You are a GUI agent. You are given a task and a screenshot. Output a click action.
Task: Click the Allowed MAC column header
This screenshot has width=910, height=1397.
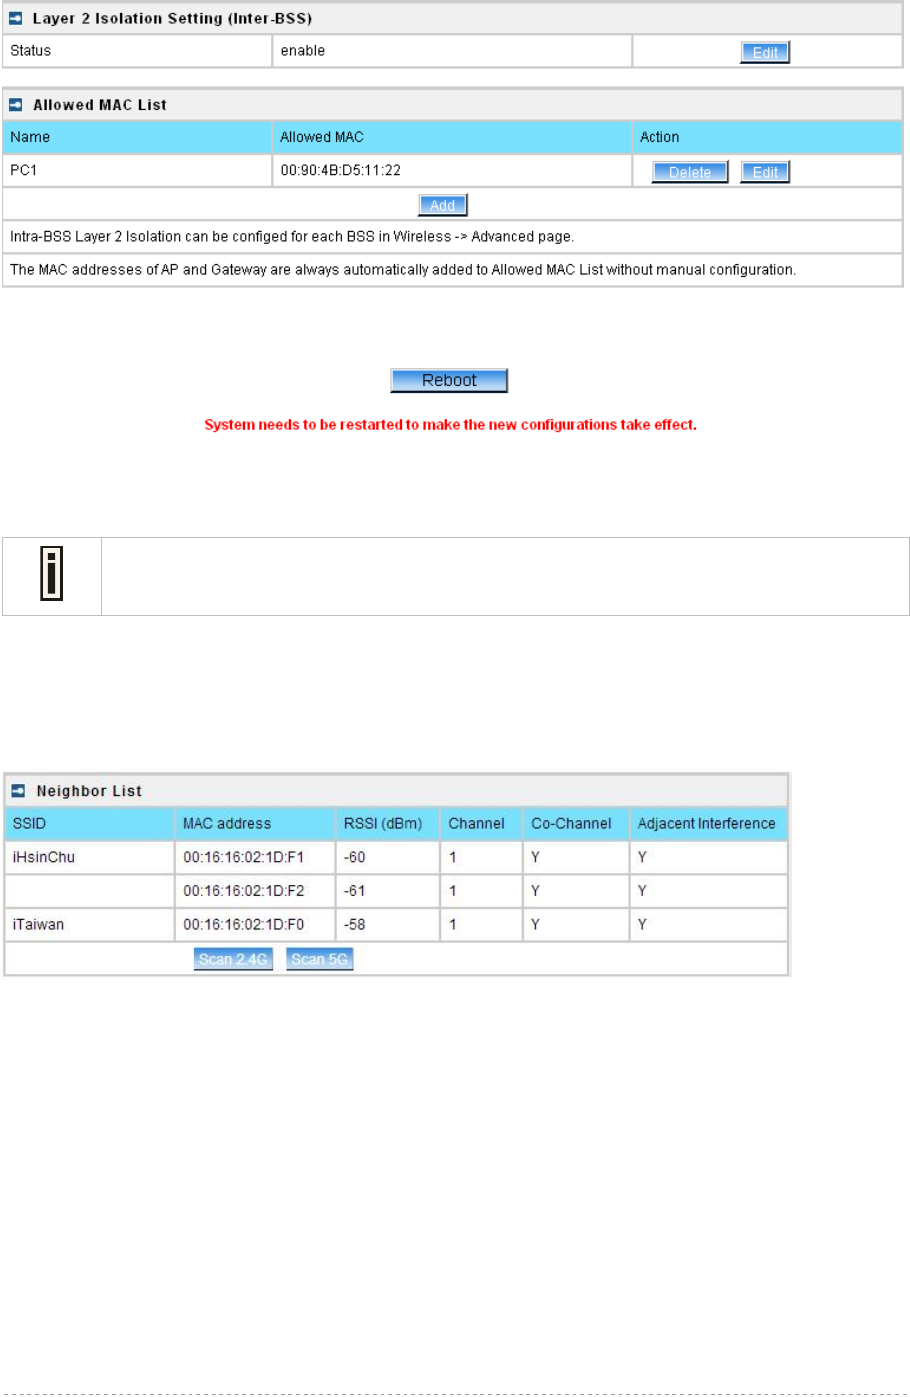(452, 137)
